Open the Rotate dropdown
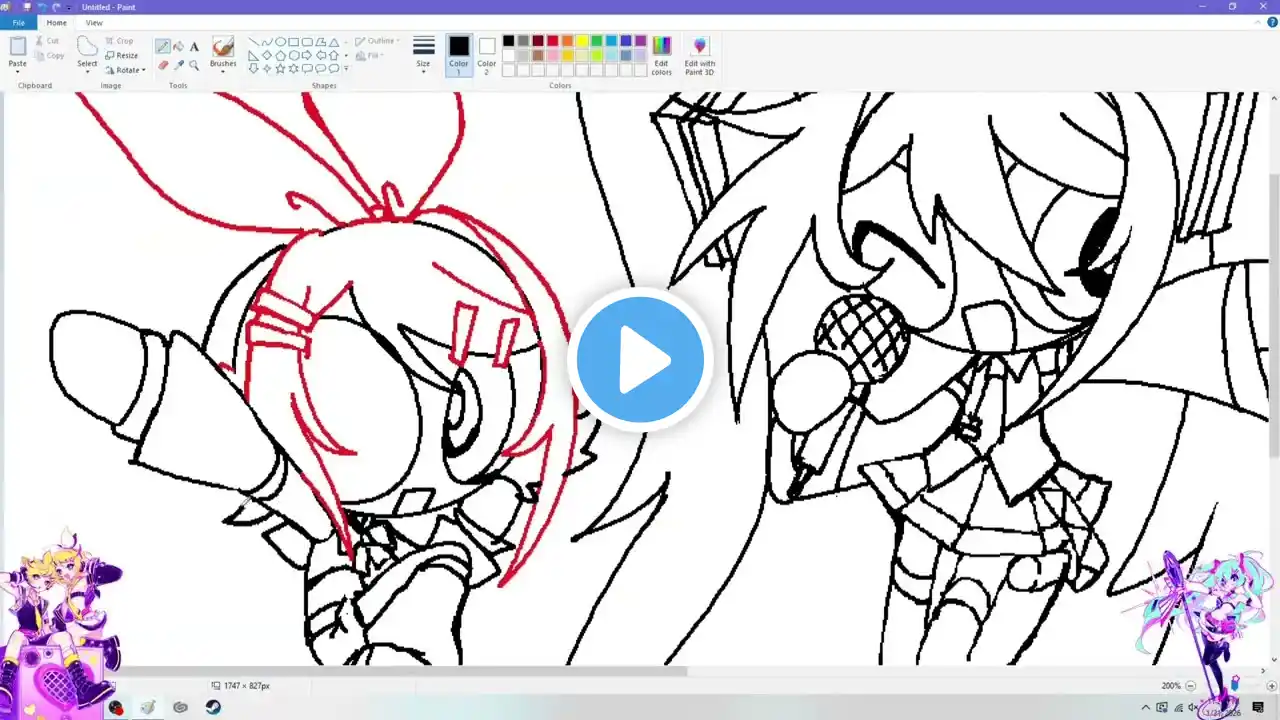Screen dimensions: 1280x720 pos(126,70)
